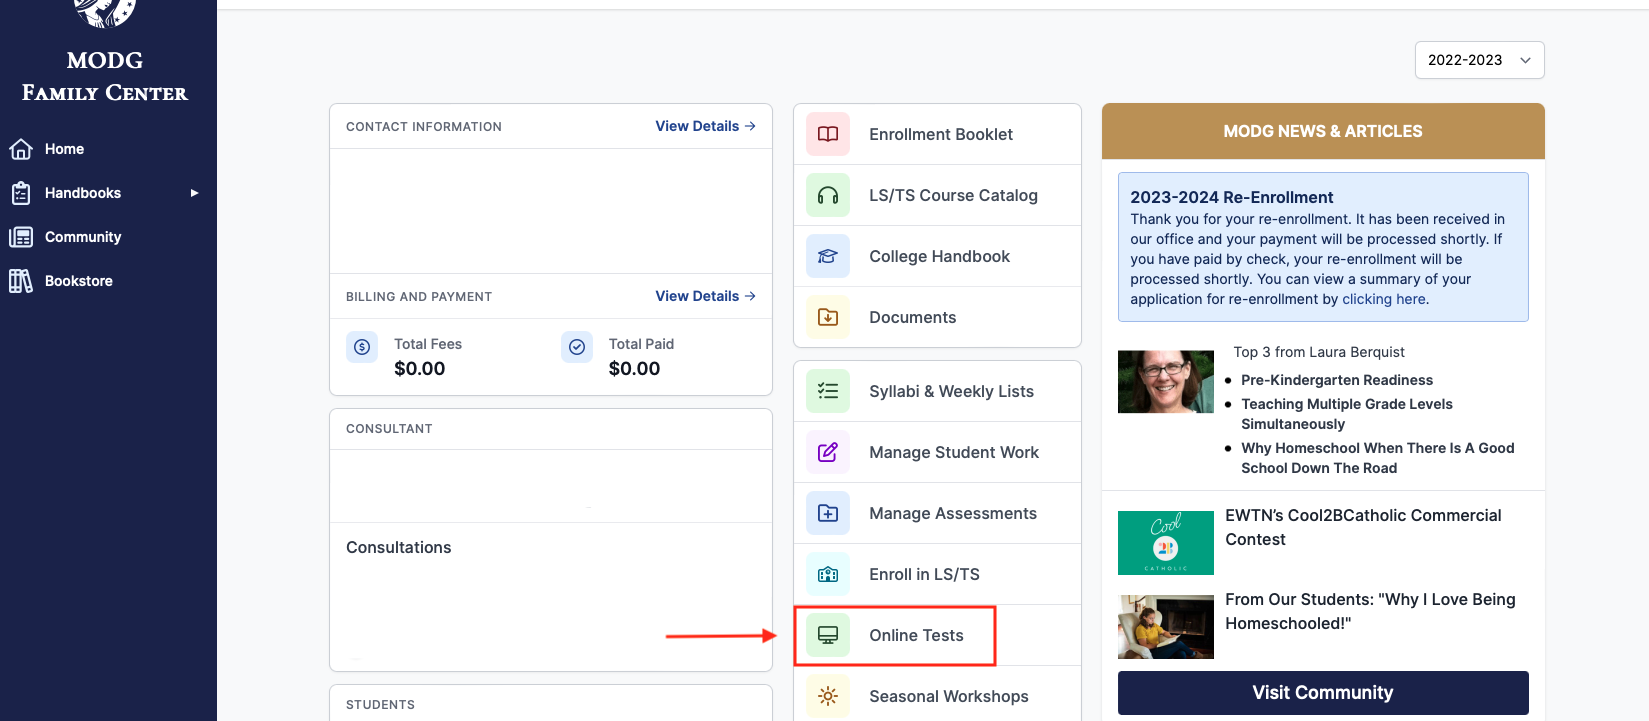Open Bookstore from the sidebar

[79, 281]
